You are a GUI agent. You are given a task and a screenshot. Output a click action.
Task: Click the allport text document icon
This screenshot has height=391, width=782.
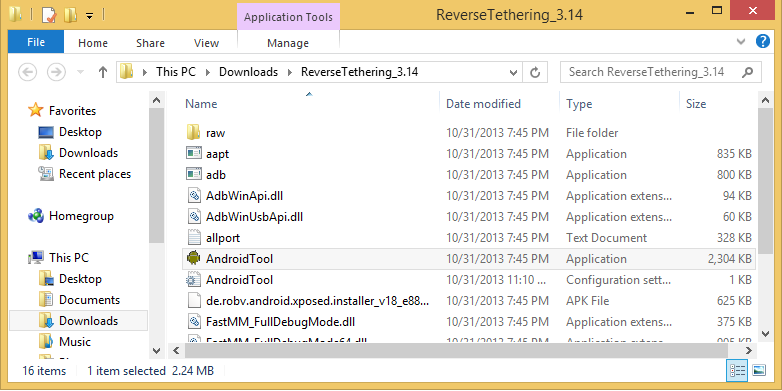194,237
